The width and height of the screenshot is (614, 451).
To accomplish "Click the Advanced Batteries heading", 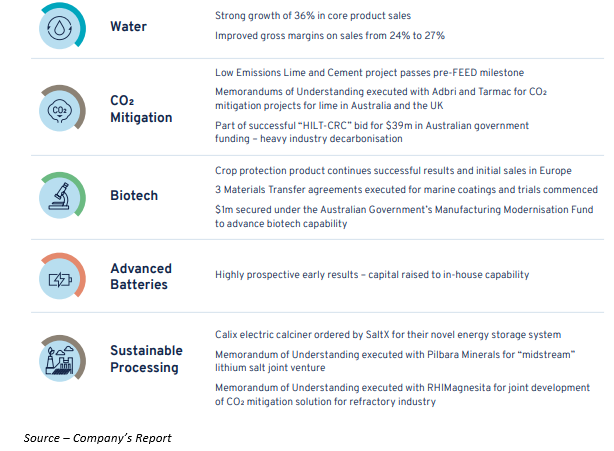I will click(141, 277).
